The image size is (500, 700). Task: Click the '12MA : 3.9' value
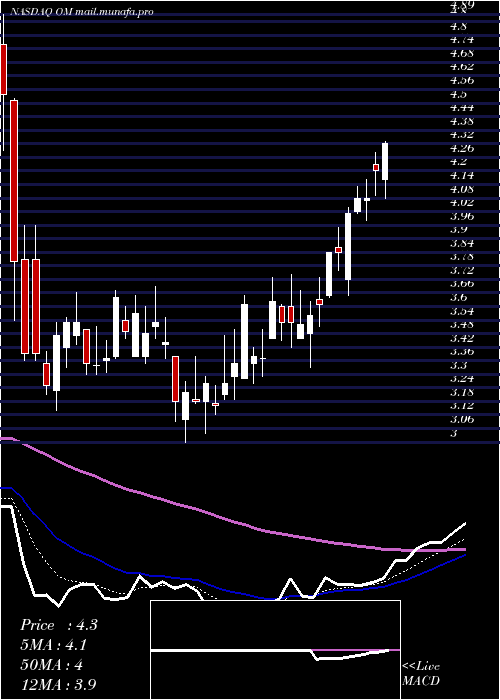(59, 685)
